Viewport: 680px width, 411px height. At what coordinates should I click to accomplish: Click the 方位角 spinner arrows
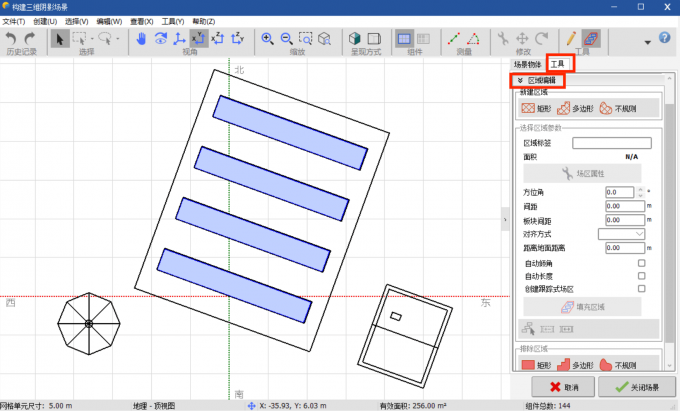(x=639, y=191)
